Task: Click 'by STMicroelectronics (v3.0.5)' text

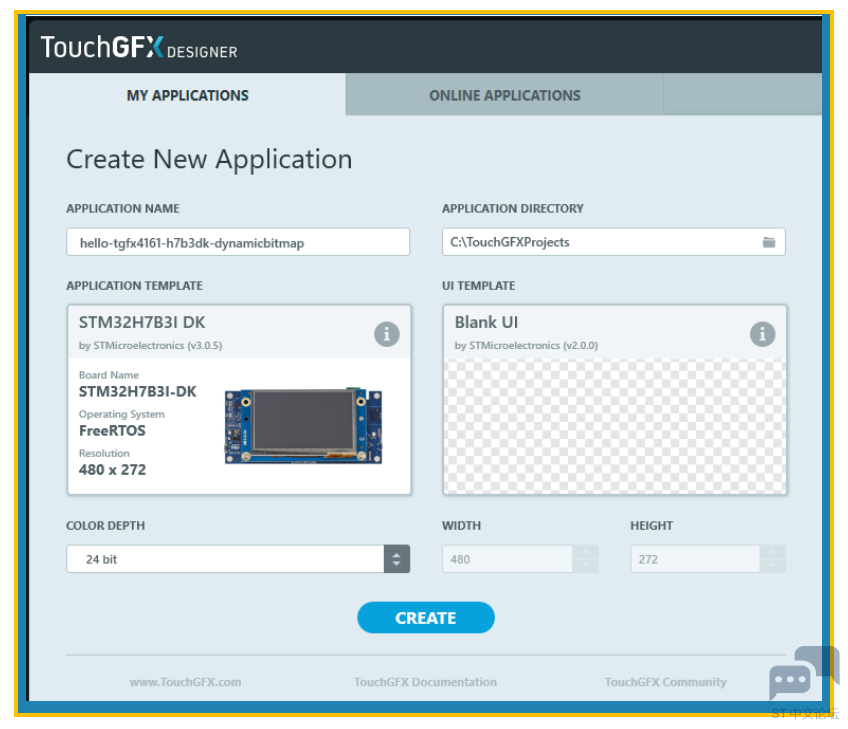Action: click(150, 346)
